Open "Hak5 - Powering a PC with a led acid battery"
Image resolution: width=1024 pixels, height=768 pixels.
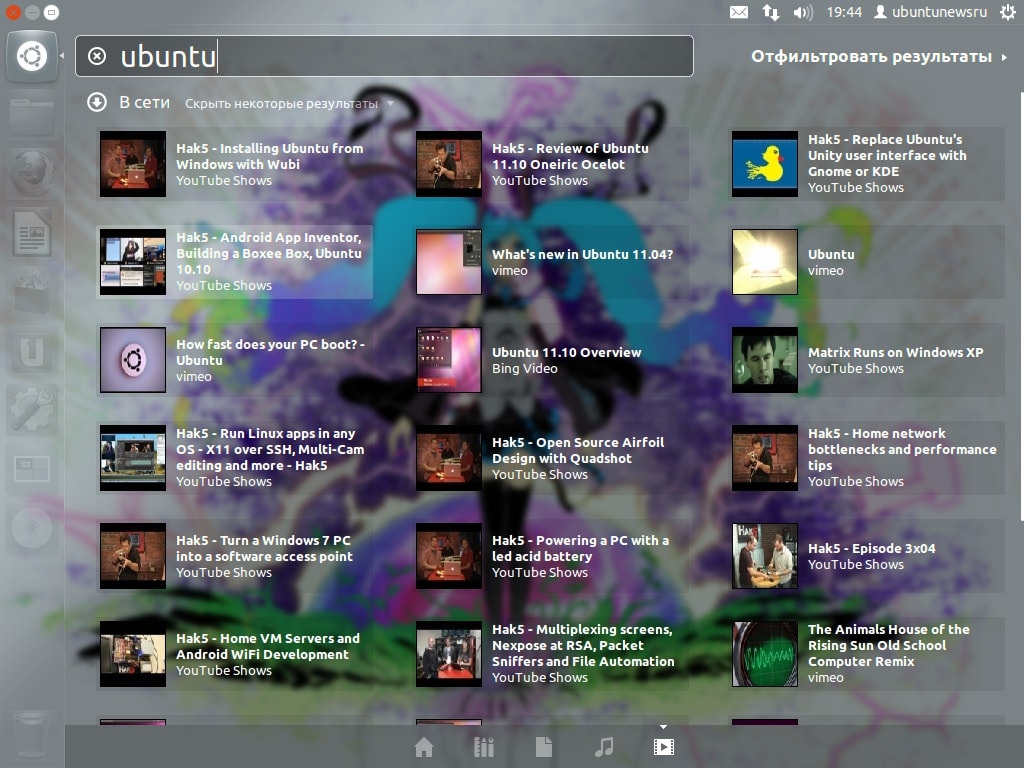552,556
